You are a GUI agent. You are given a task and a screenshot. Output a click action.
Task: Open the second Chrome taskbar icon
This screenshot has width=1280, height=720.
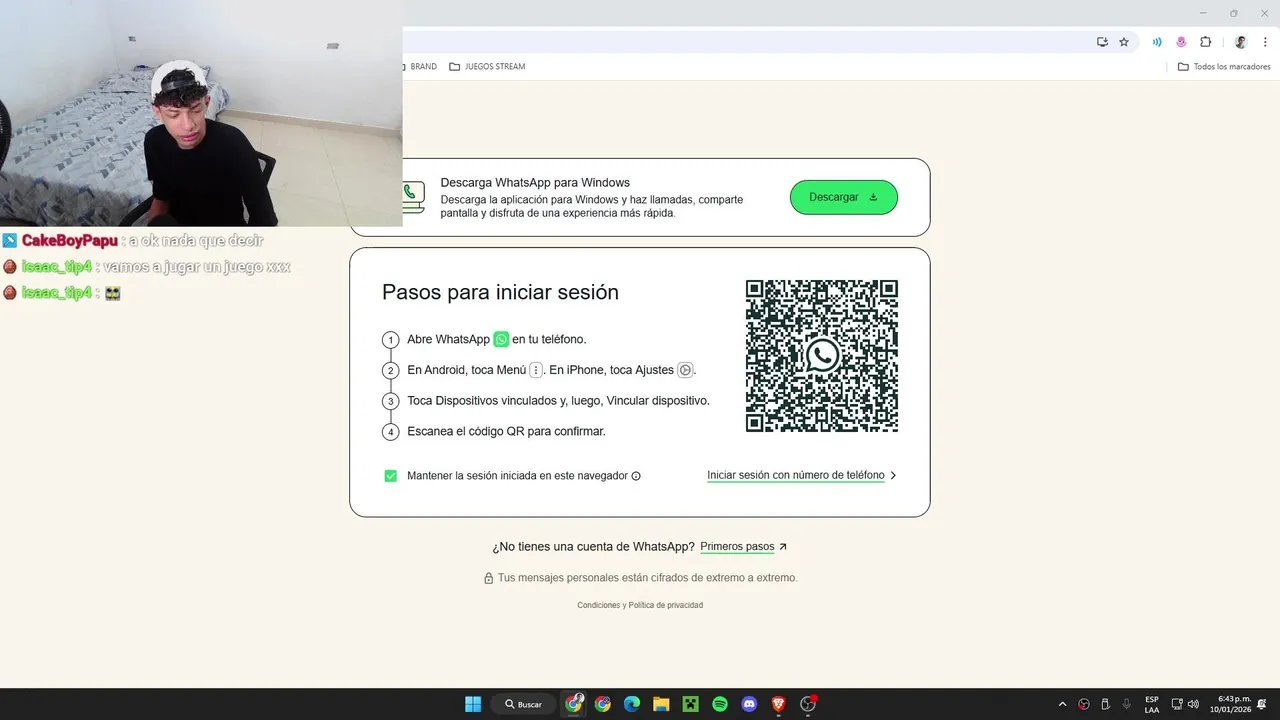click(x=603, y=704)
